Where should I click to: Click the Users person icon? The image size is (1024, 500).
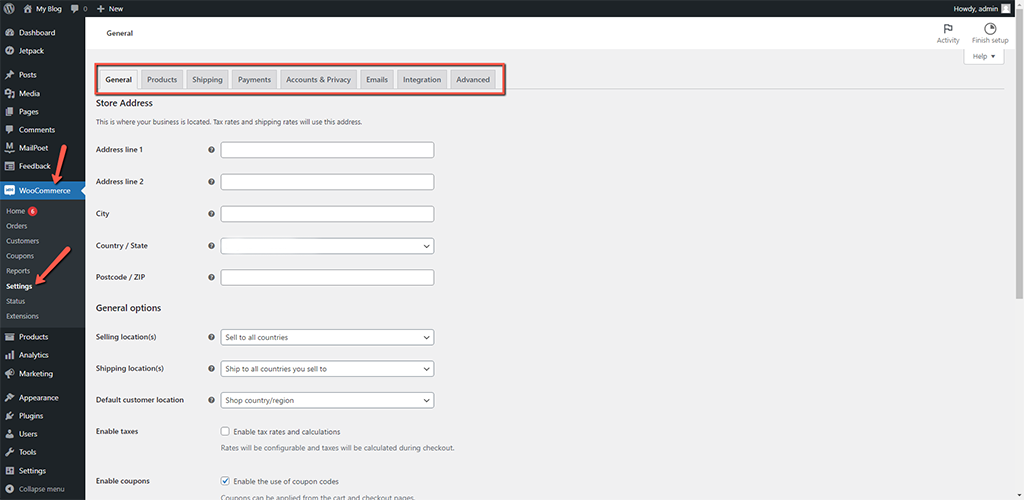(10, 434)
